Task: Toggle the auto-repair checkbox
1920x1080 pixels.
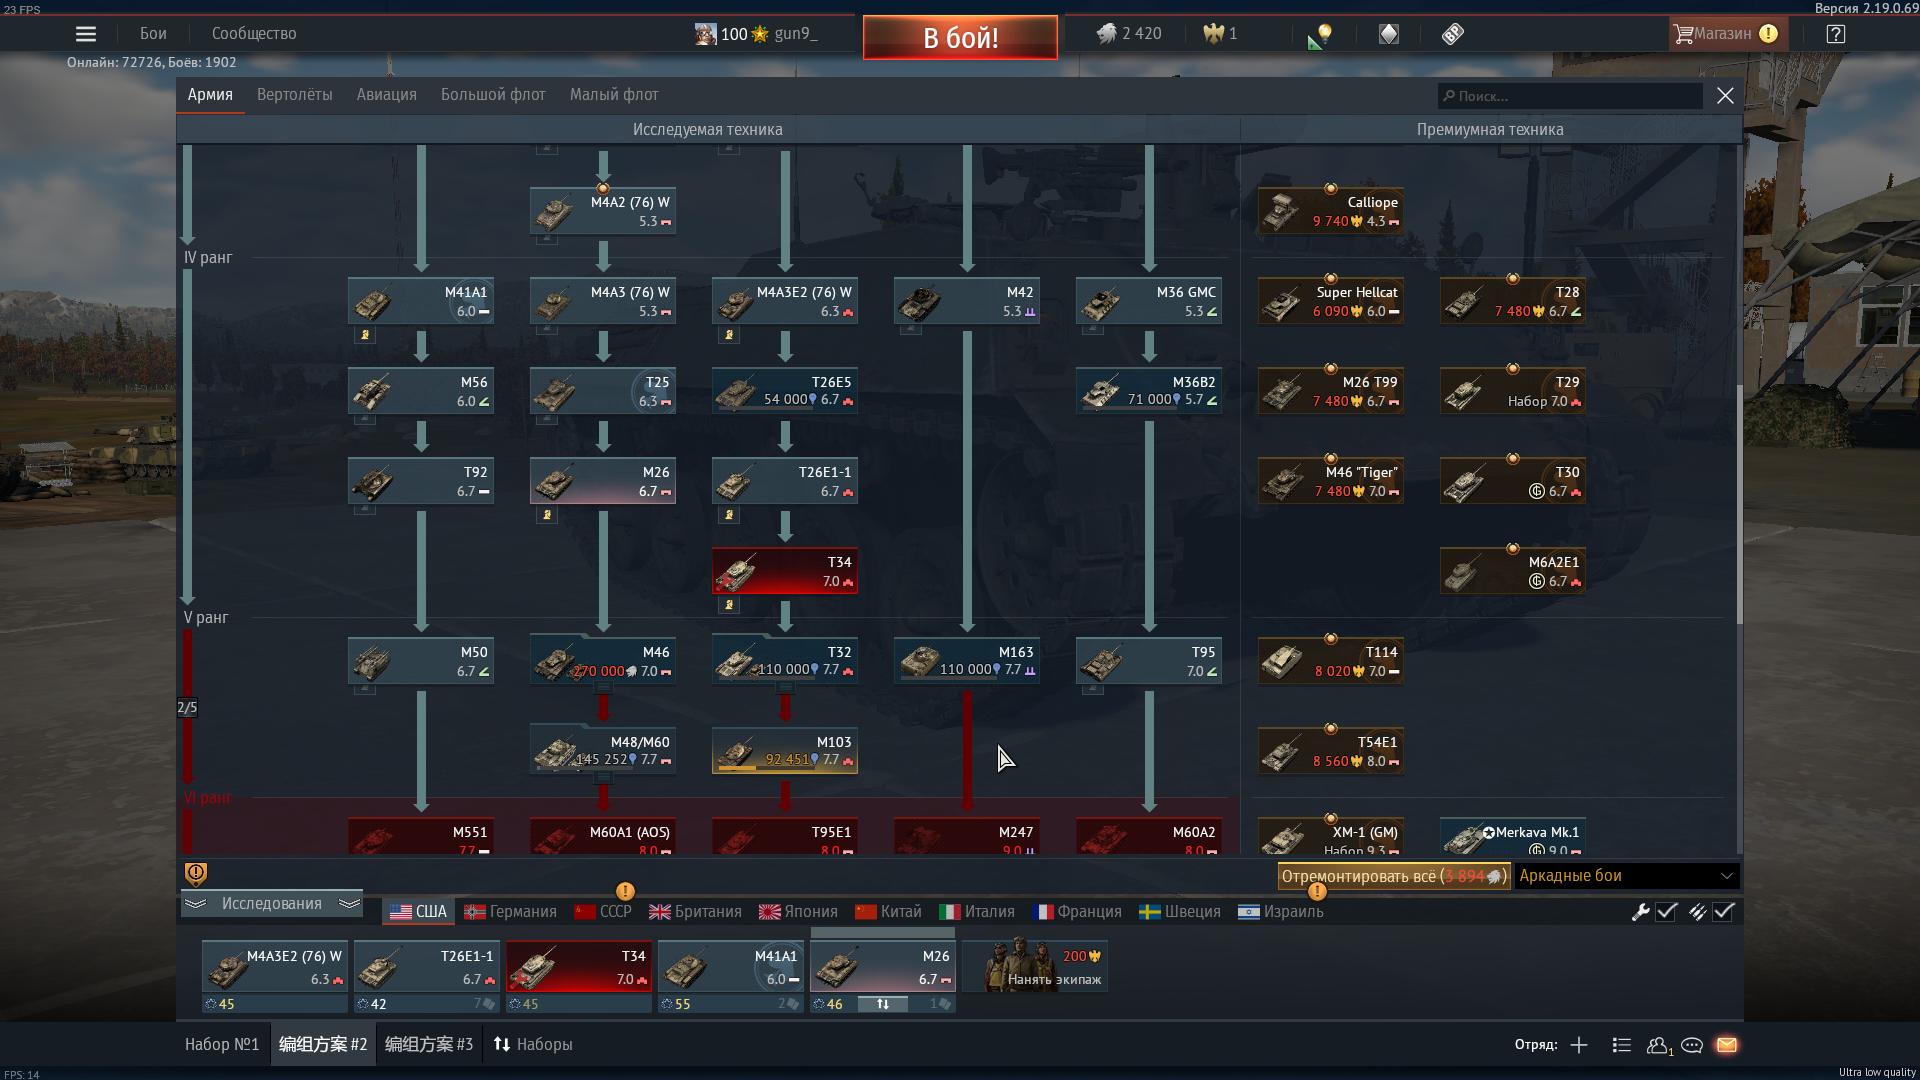Action: 1666,912
